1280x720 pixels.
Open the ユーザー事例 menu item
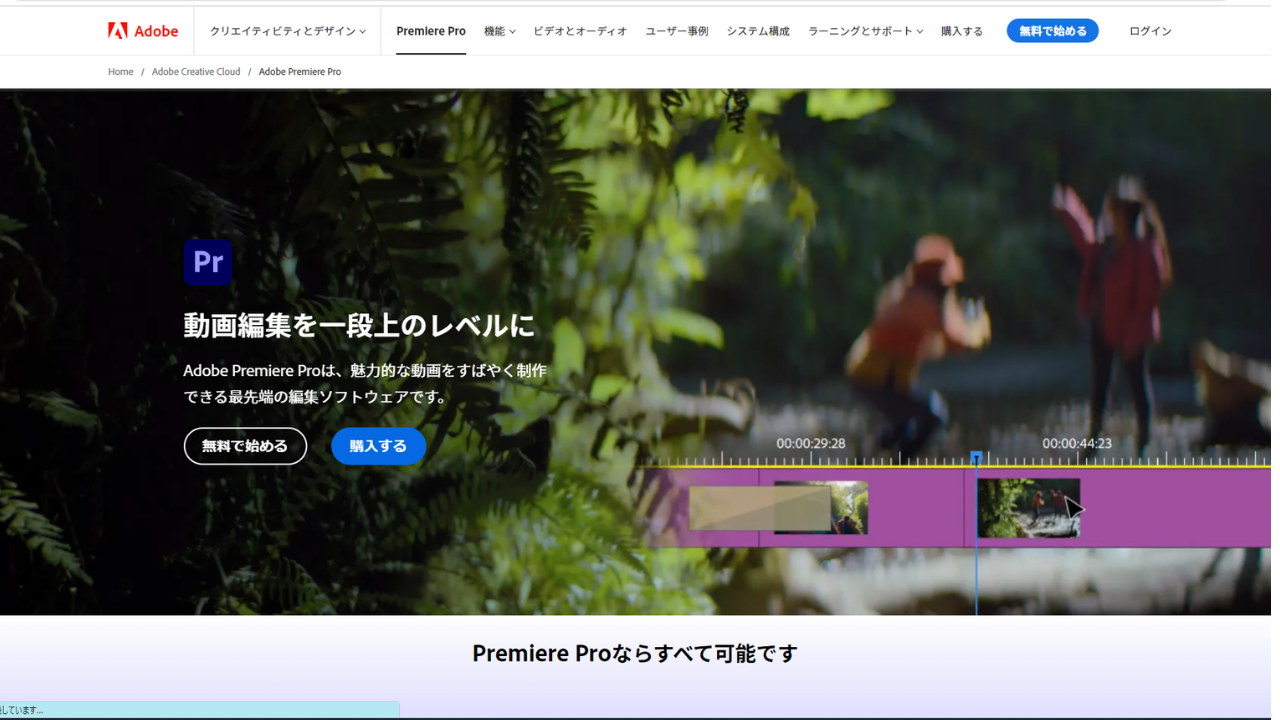(x=677, y=31)
